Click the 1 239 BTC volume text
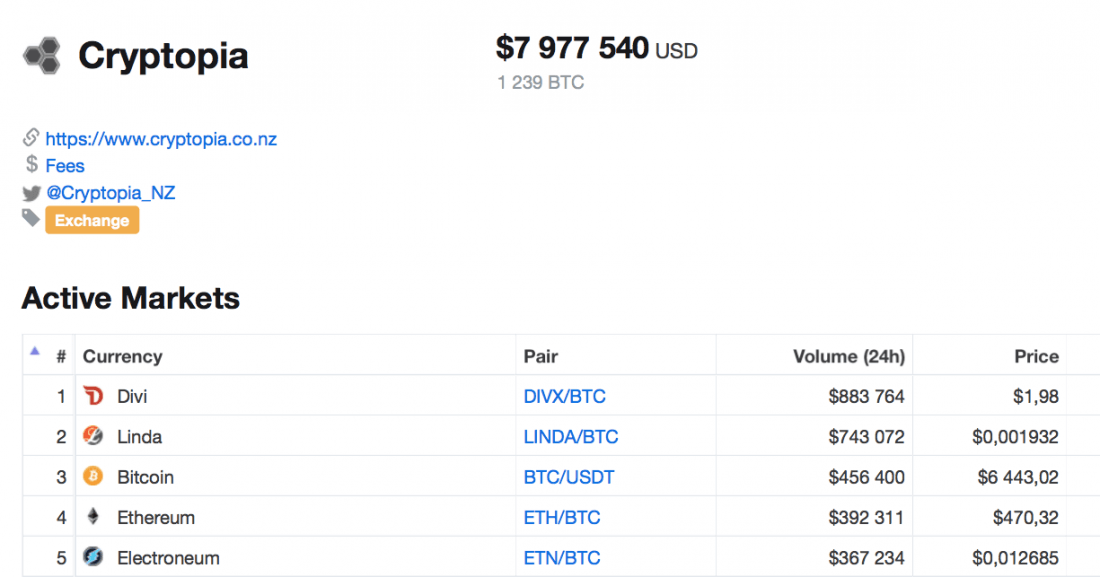 pos(540,83)
